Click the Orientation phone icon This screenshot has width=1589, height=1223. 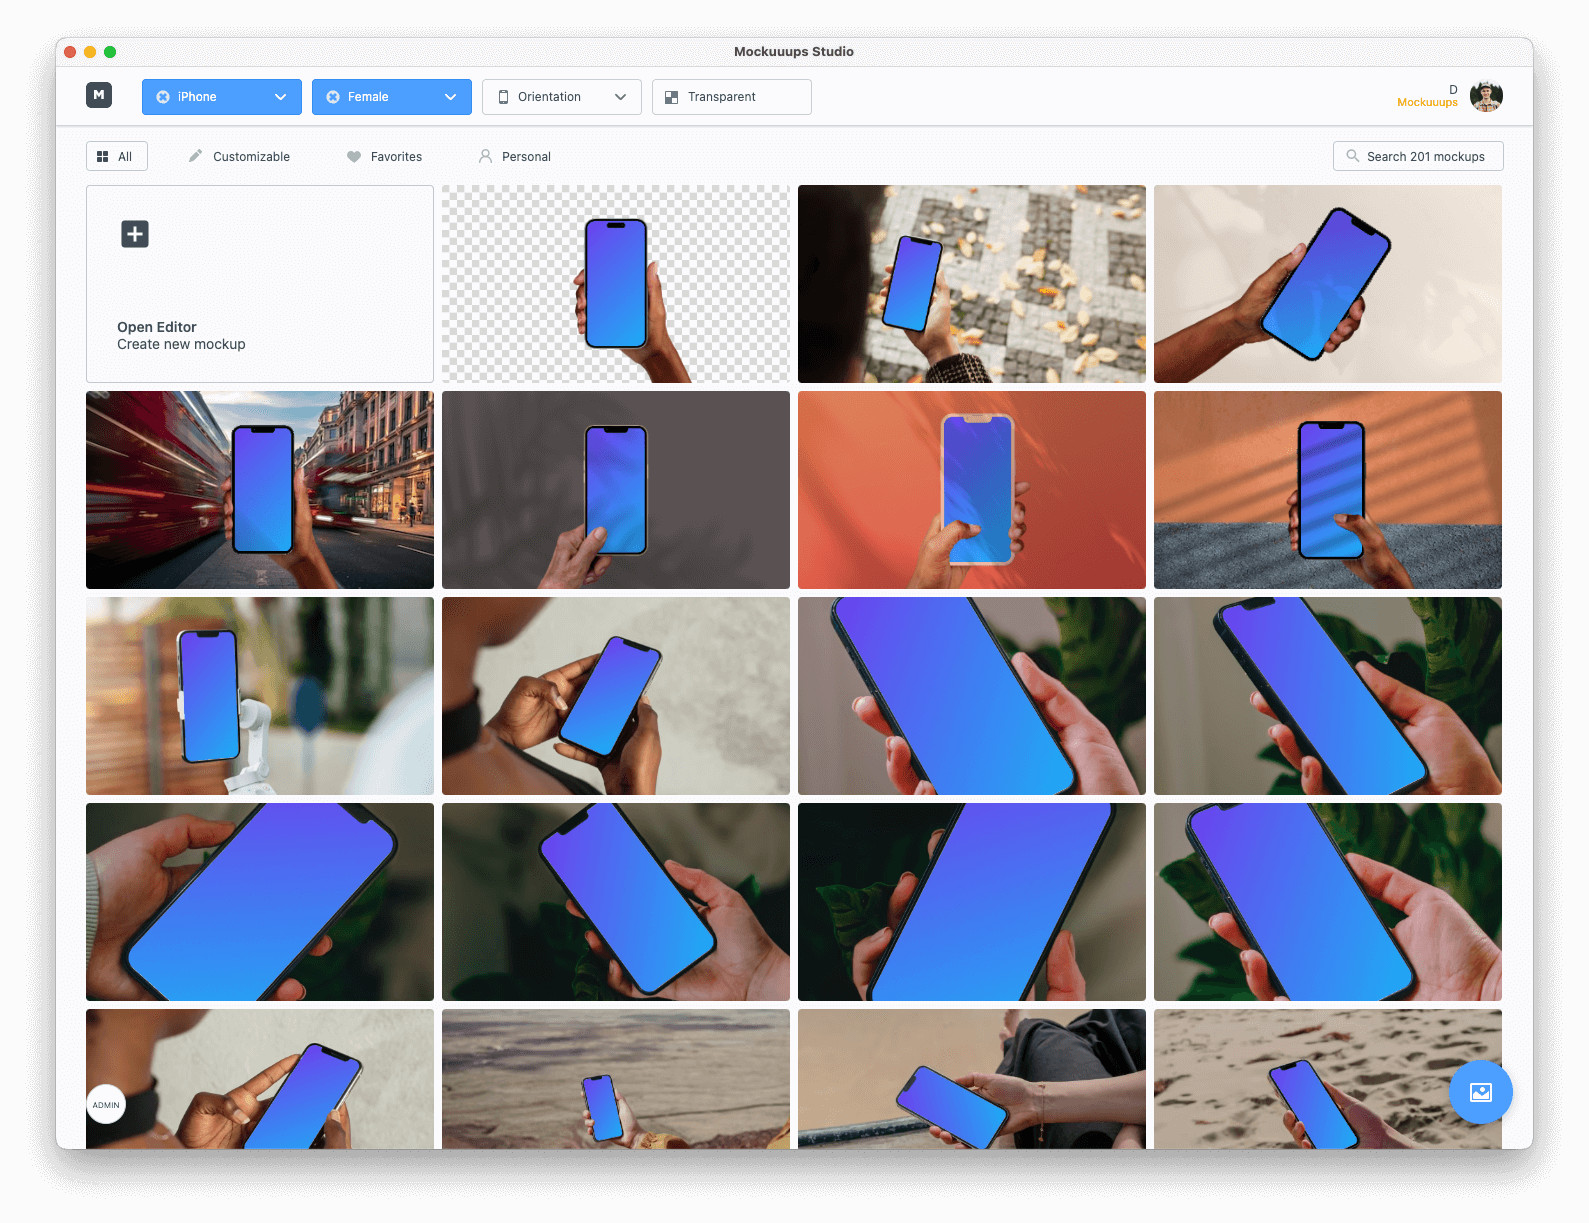pos(504,97)
